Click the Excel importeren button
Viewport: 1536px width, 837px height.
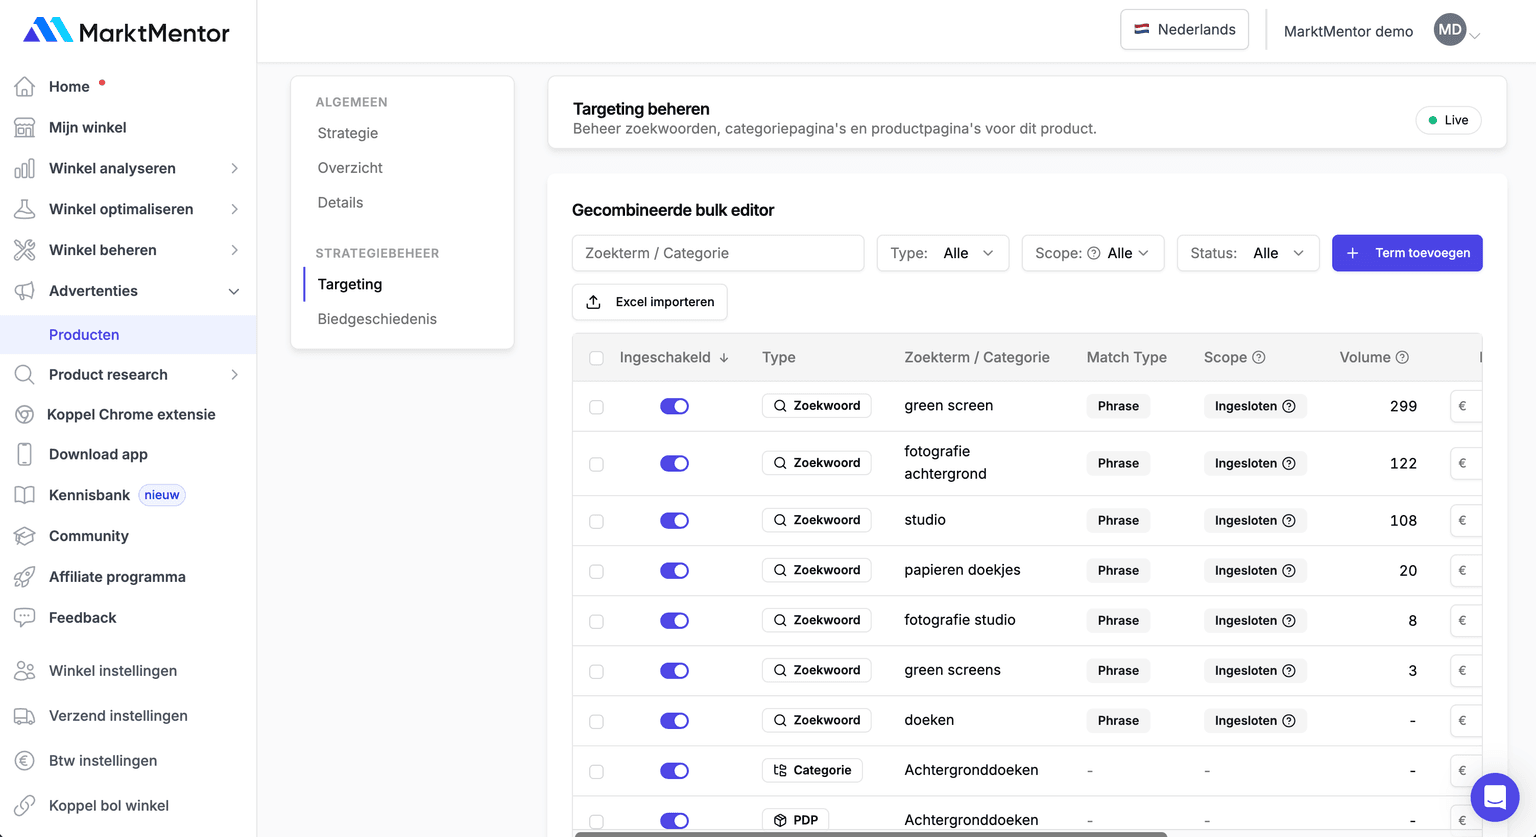pyautogui.click(x=649, y=302)
